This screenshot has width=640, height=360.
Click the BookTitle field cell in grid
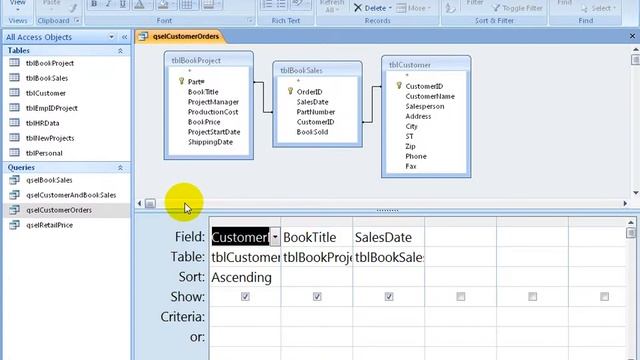[x=317, y=237]
